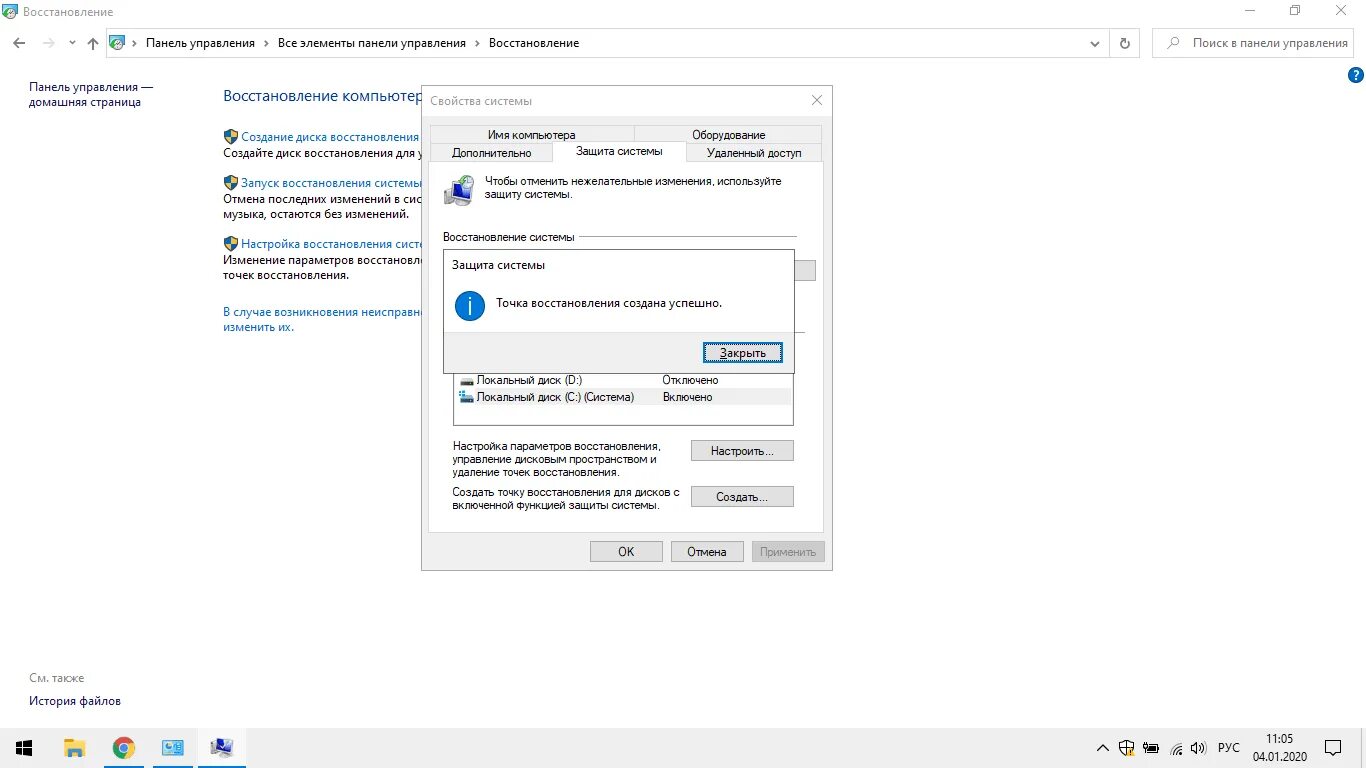Click the 'Создать...' button

tap(742, 497)
